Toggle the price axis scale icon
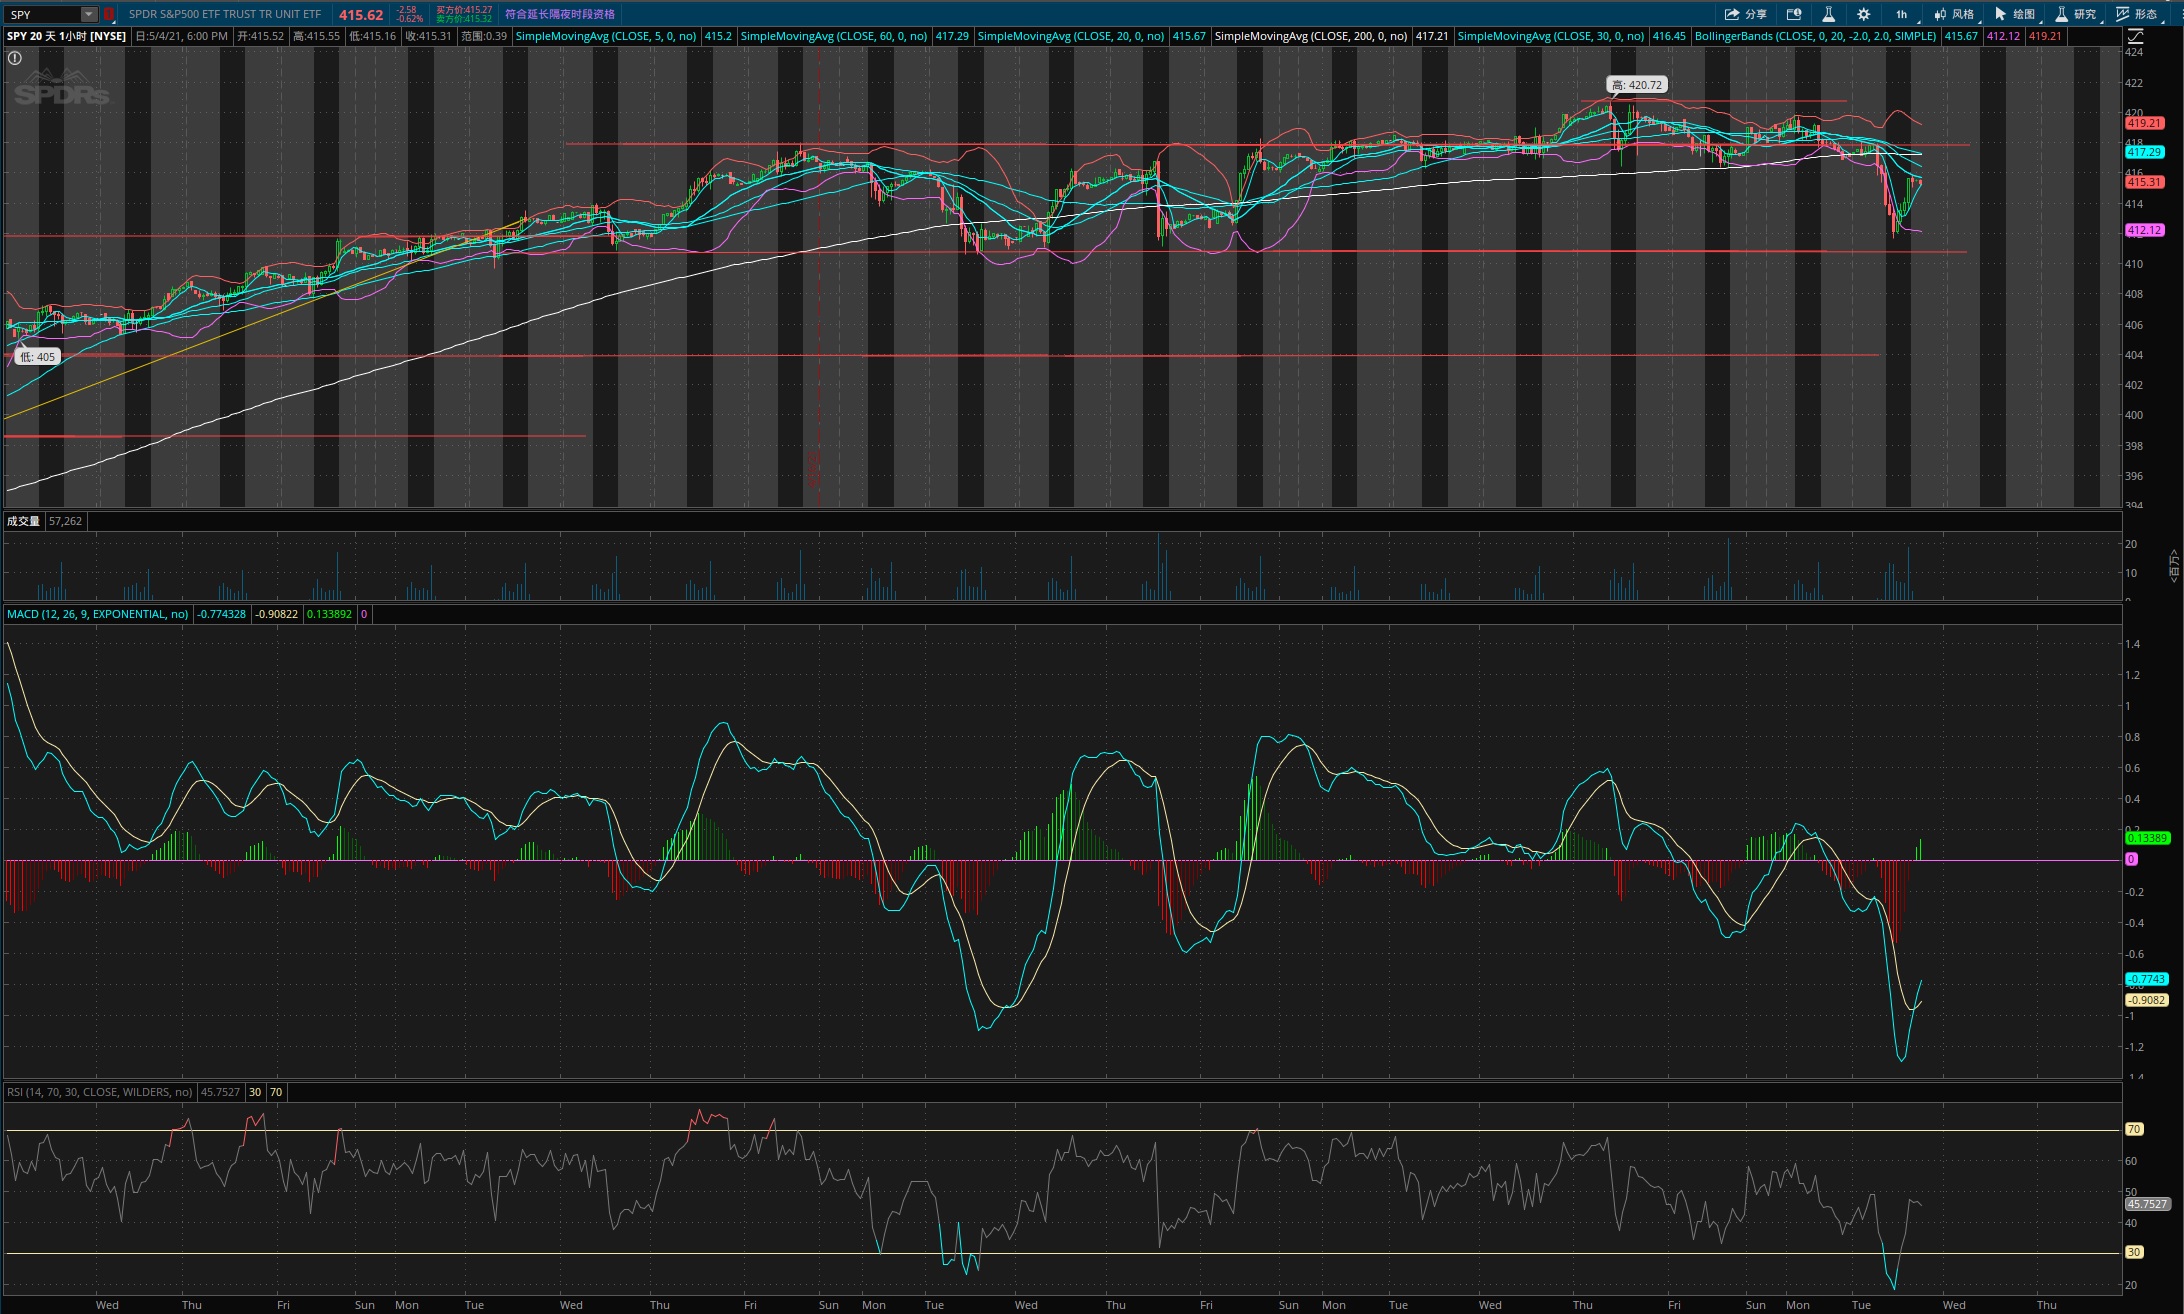 pos(2135,36)
